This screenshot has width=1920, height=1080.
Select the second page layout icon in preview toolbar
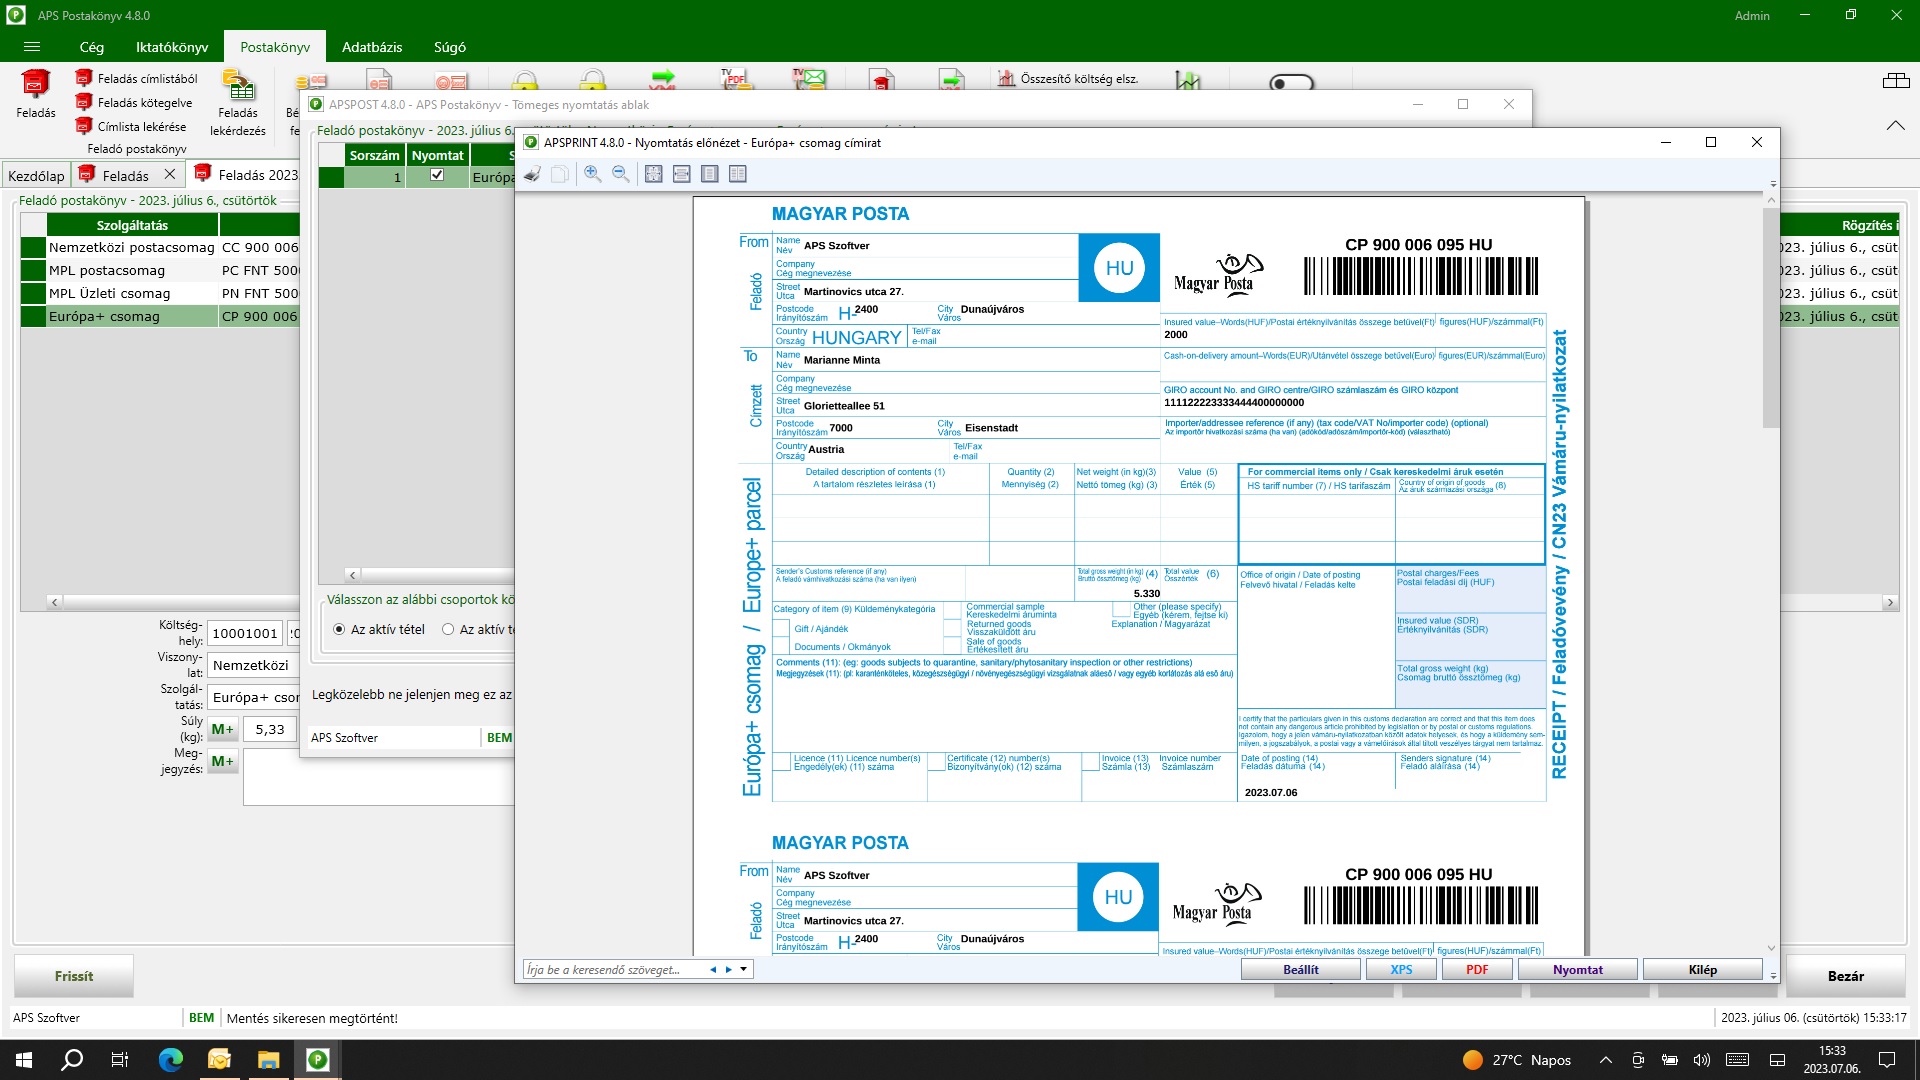pos(682,174)
